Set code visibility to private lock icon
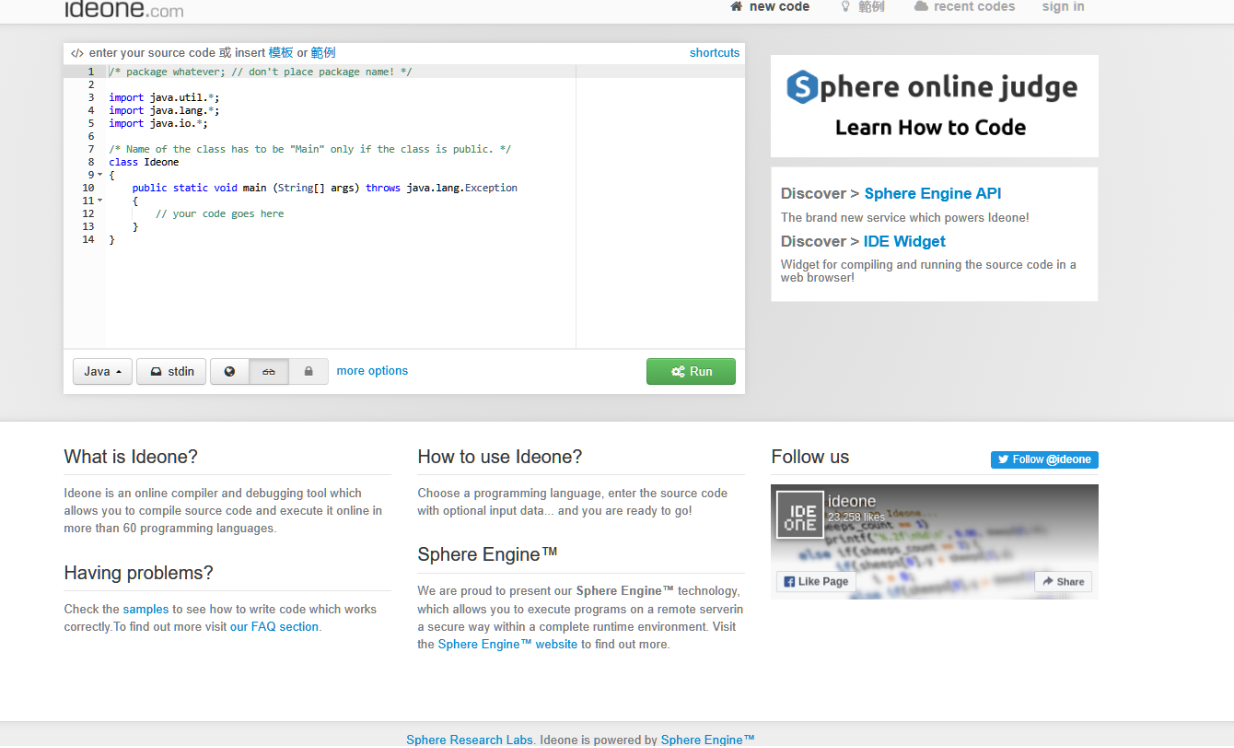The height and width of the screenshot is (748, 1234). [308, 372]
